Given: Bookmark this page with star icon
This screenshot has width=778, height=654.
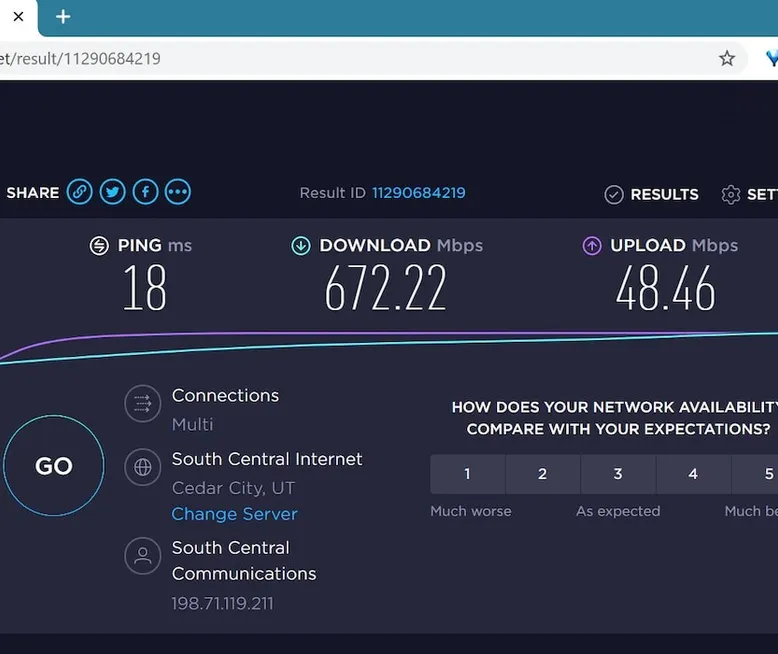Looking at the screenshot, I should tap(727, 59).
